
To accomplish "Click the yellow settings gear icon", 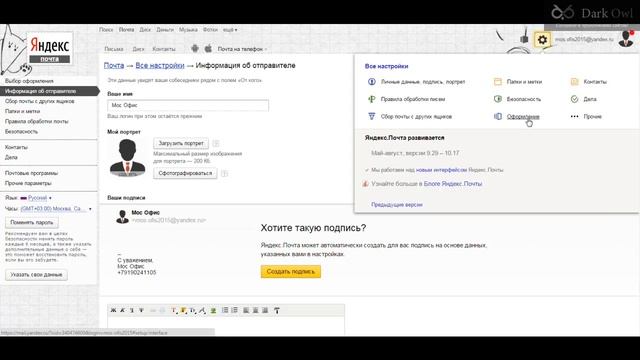I will coord(542,40).
